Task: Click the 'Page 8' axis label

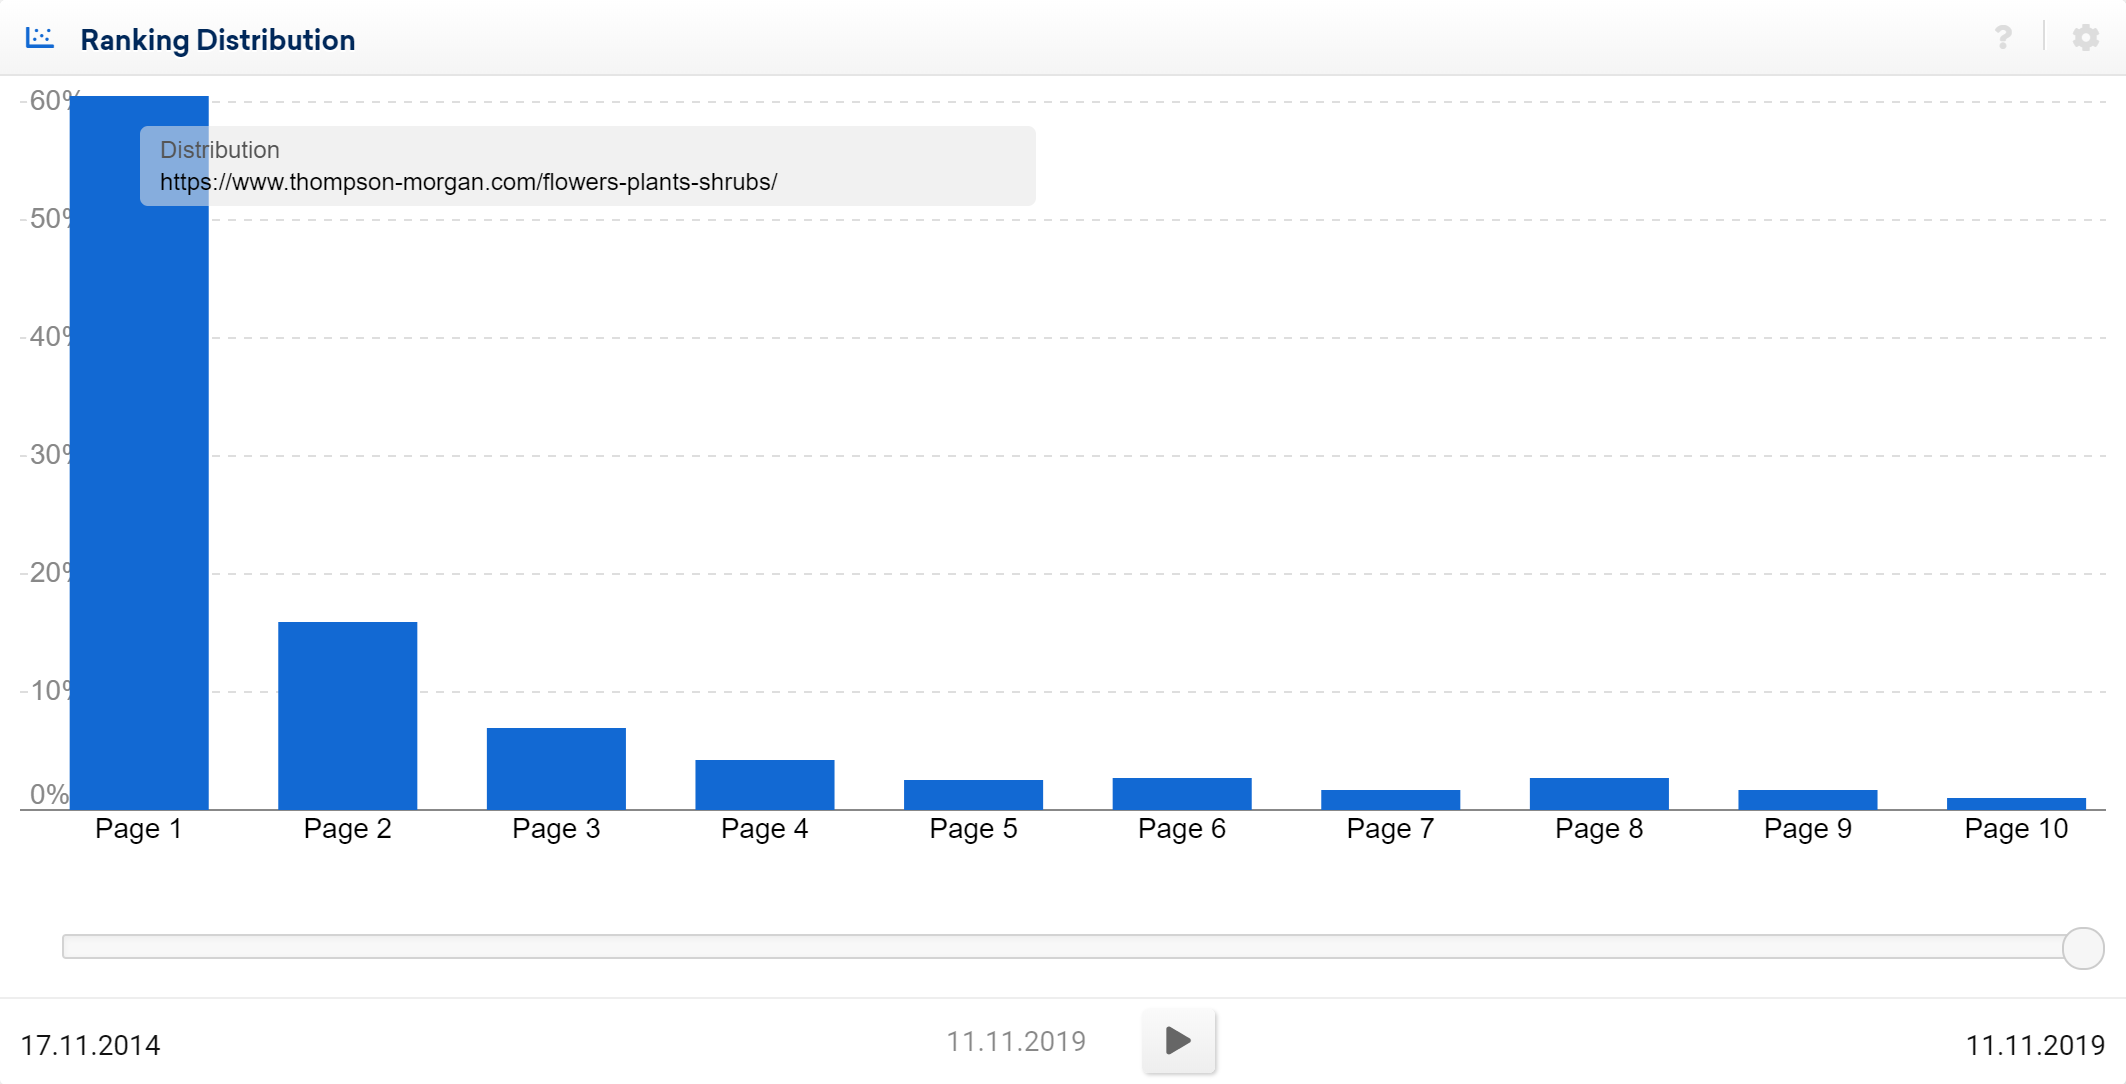Action: tap(1599, 829)
